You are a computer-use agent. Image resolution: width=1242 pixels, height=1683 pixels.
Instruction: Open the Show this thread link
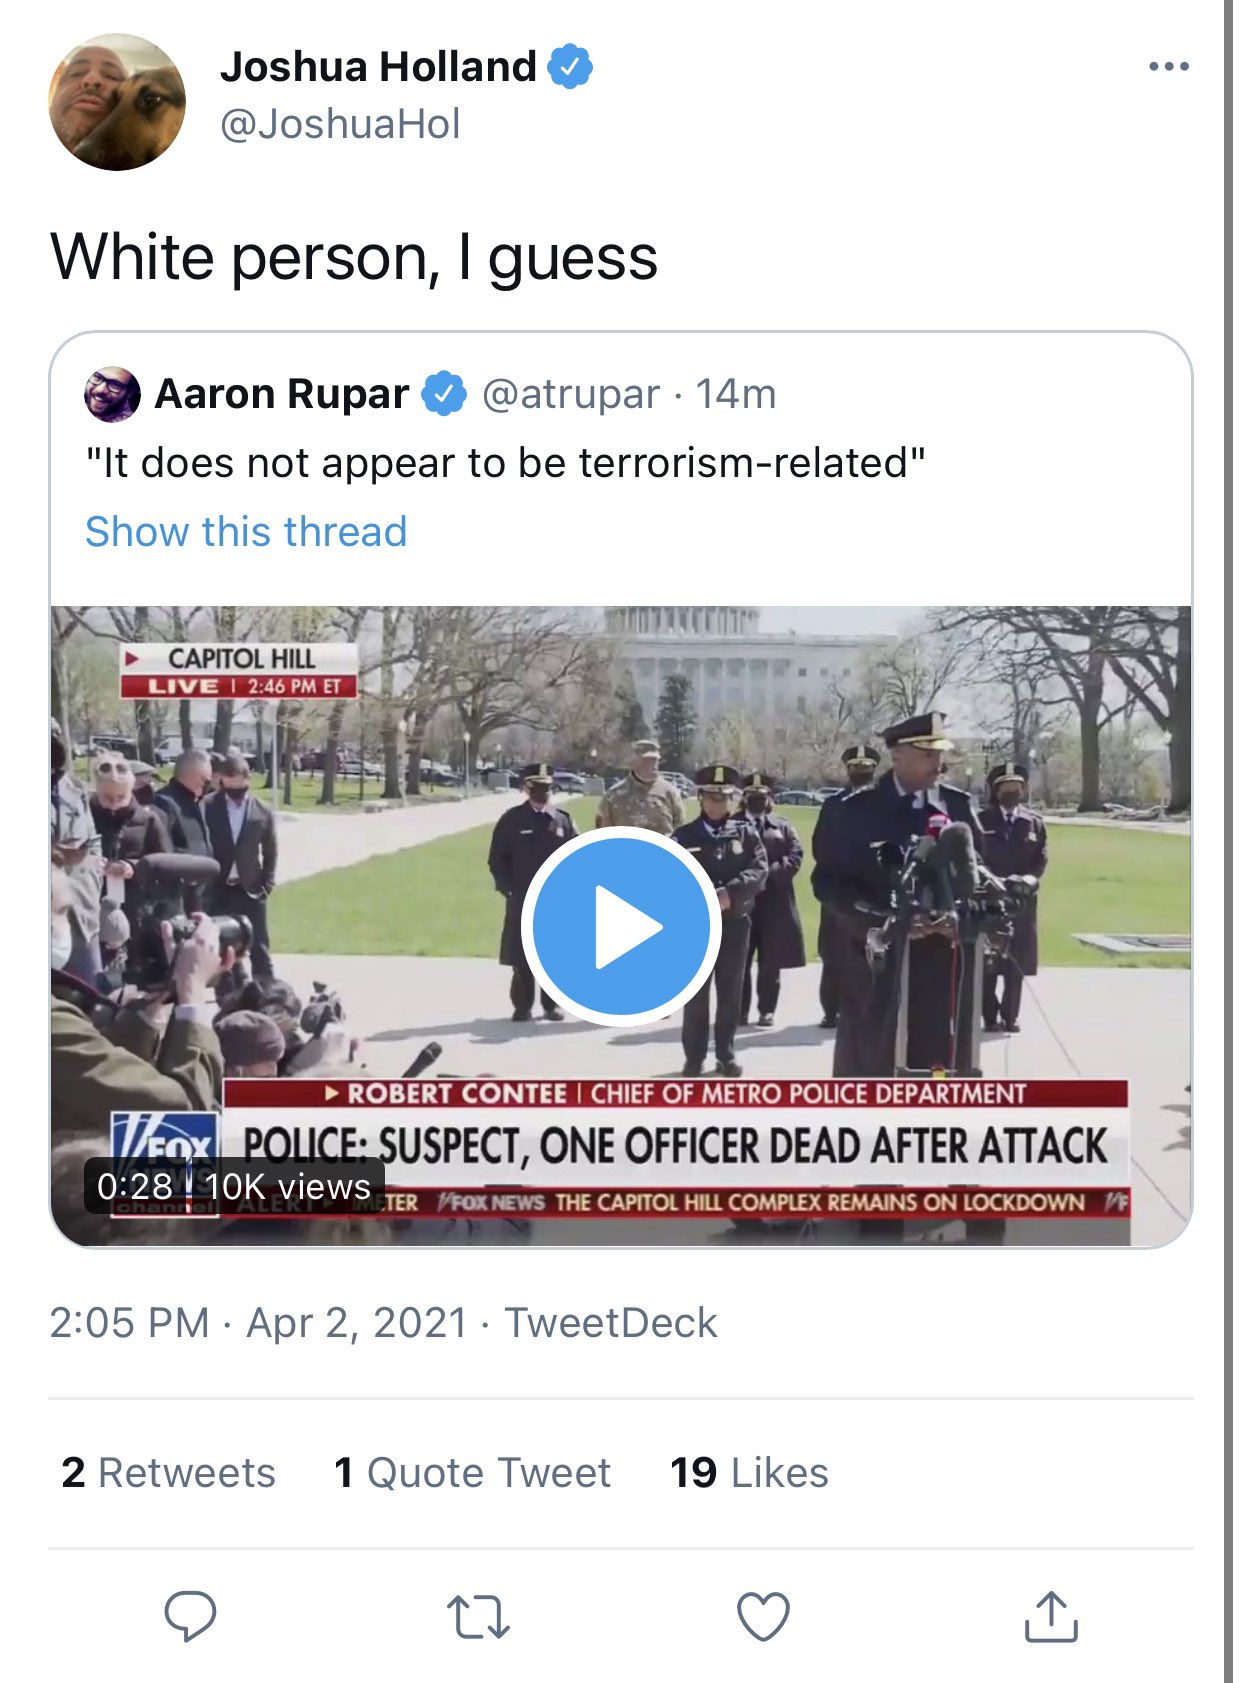point(246,531)
